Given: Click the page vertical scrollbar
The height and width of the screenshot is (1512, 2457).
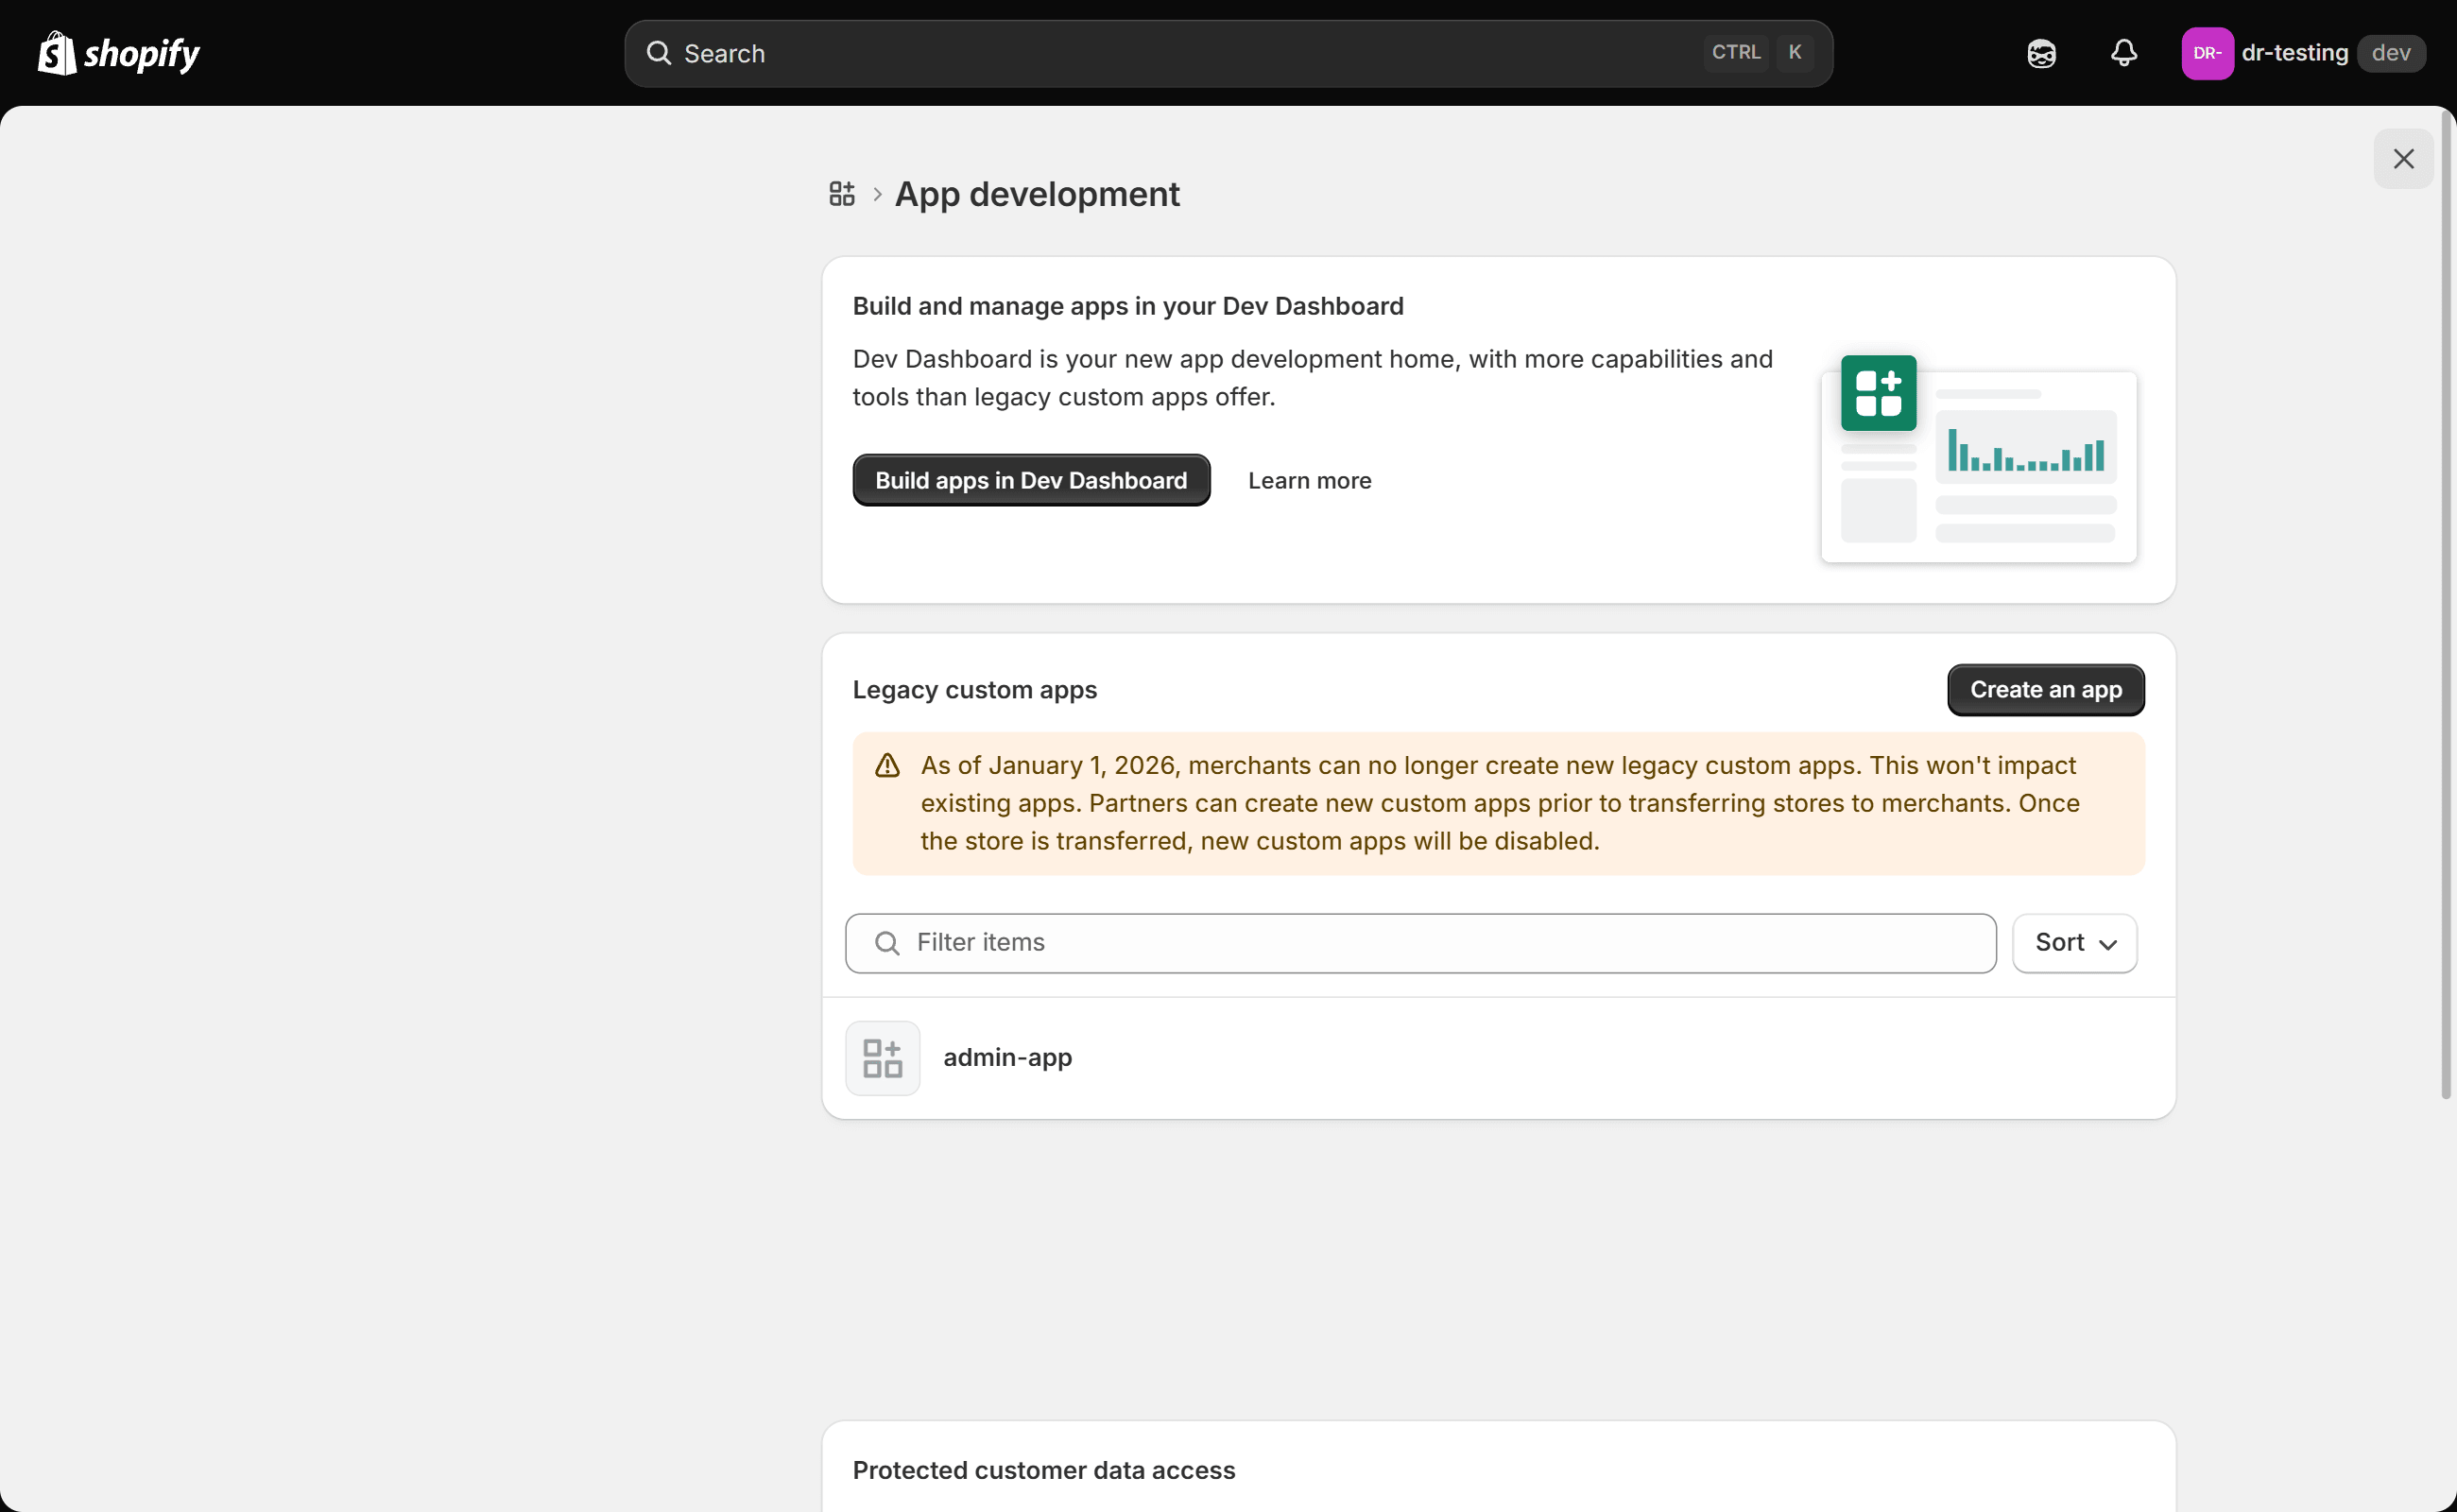Looking at the screenshot, I should point(2447,605).
